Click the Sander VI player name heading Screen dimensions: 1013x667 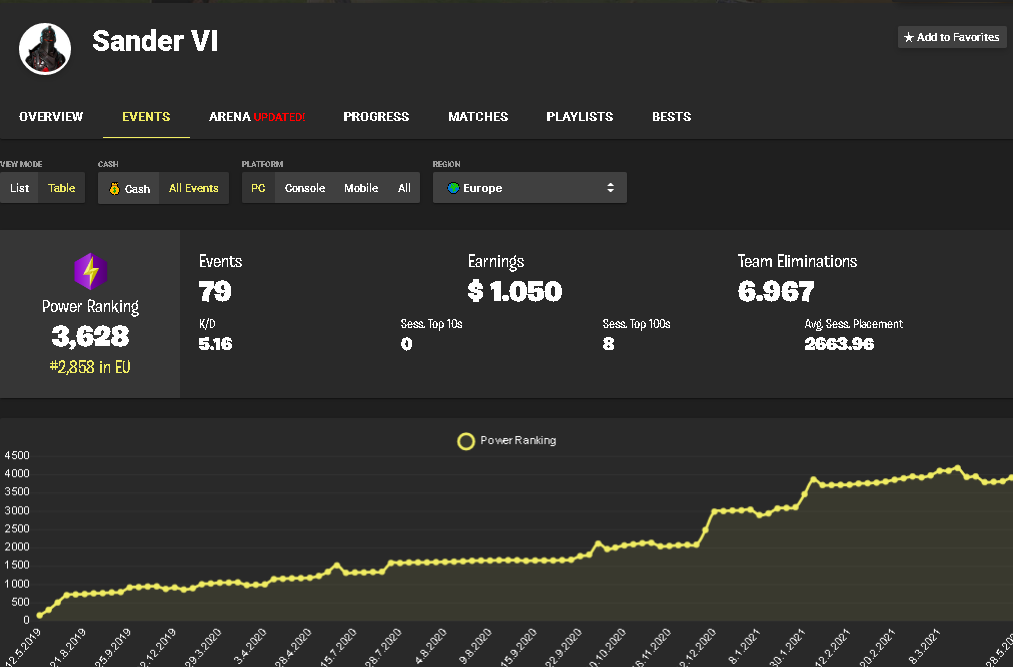155,41
